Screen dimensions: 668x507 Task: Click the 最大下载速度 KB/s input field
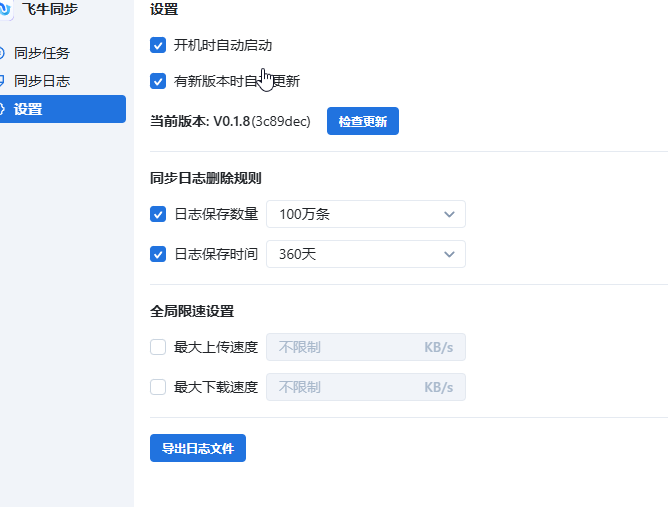pyautogui.click(x=345, y=387)
